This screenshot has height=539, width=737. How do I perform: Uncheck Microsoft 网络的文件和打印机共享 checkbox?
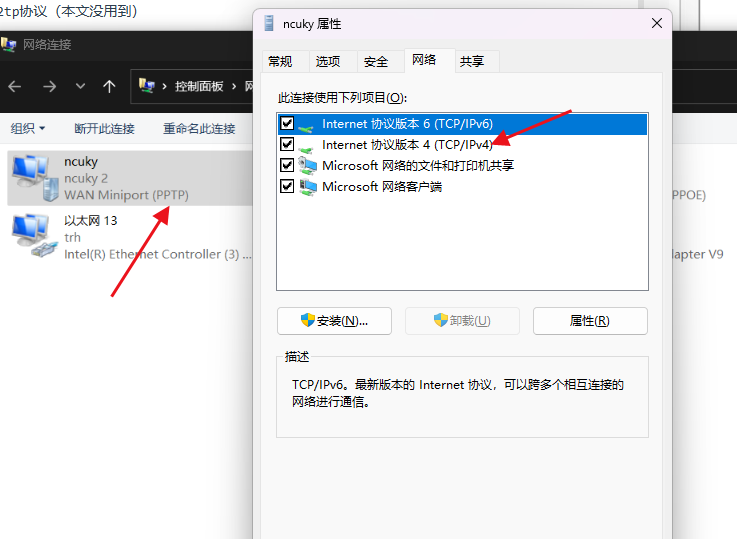(x=287, y=165)
